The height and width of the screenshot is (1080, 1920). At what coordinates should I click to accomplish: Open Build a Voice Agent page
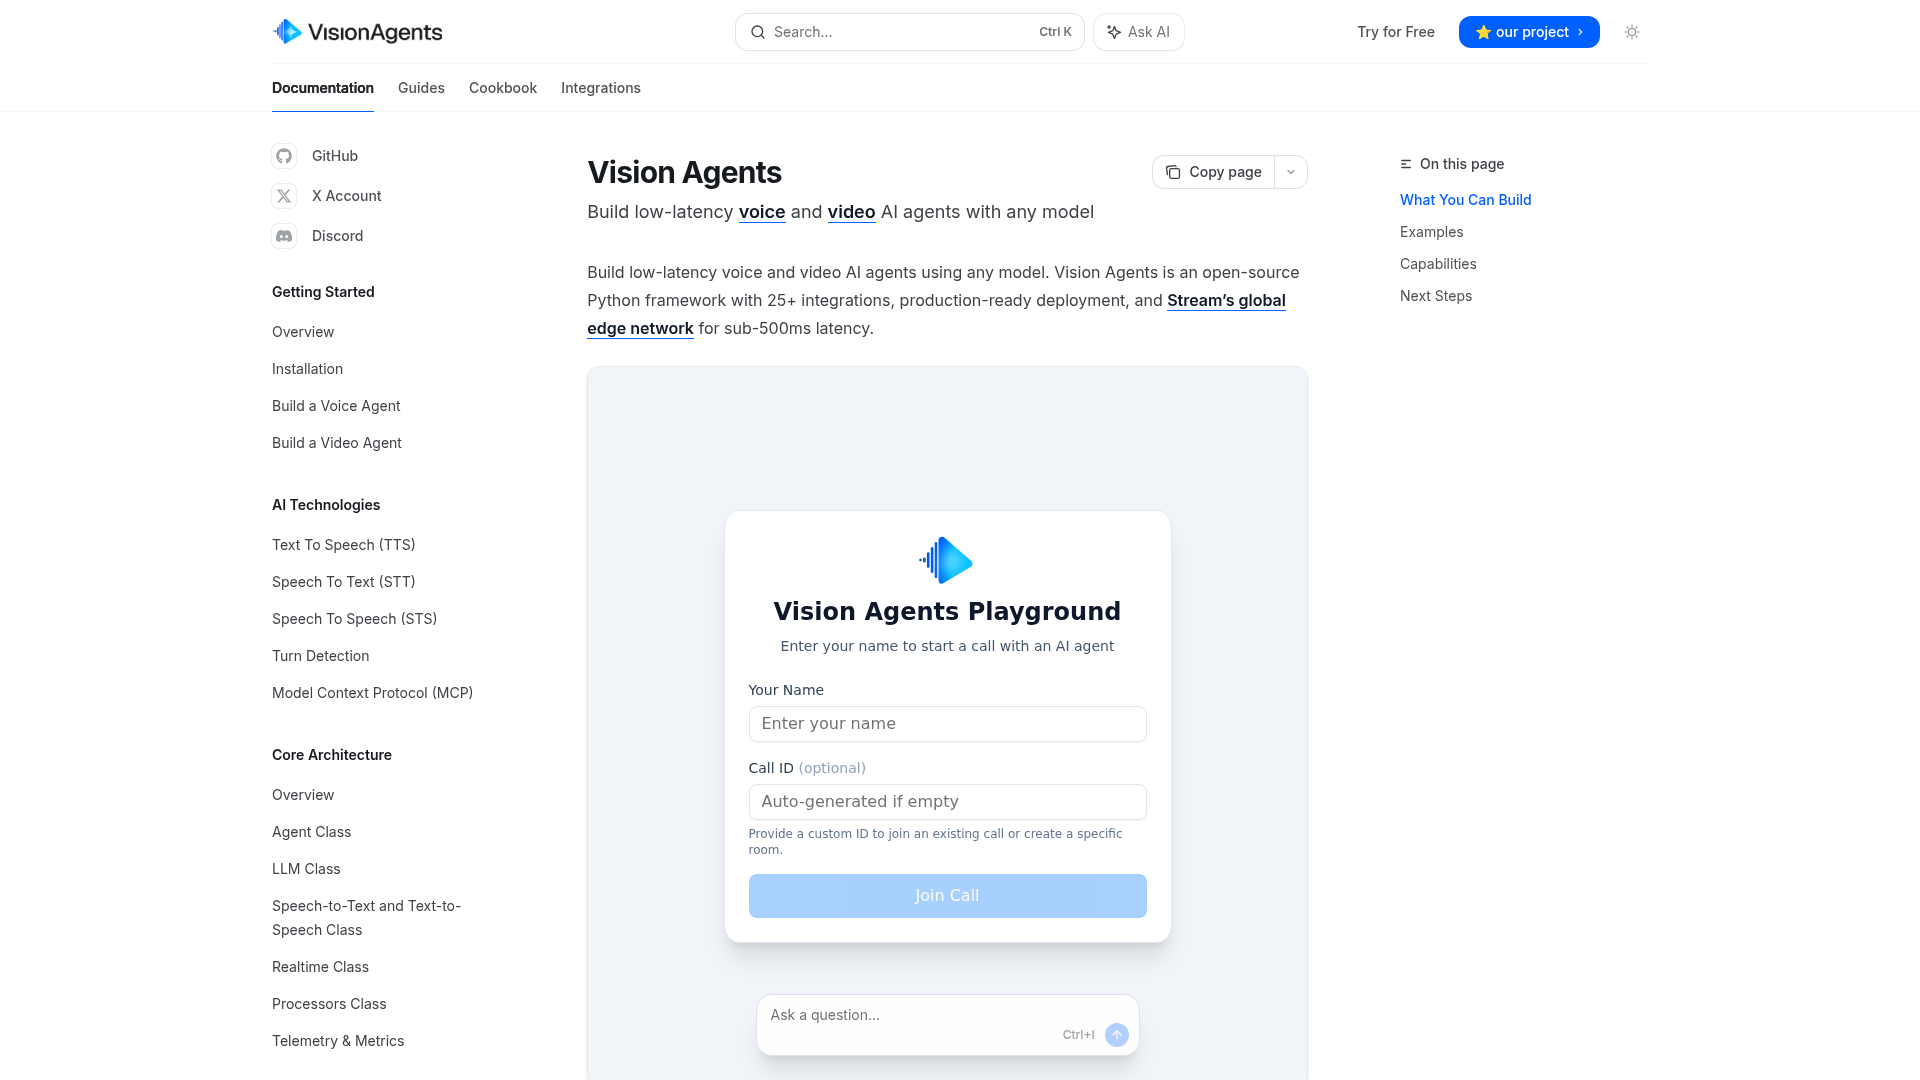tap(336, 406)
